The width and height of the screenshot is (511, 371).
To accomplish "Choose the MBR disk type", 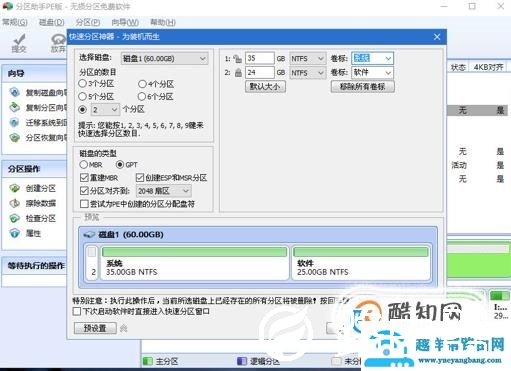I will tap(83, 165).
